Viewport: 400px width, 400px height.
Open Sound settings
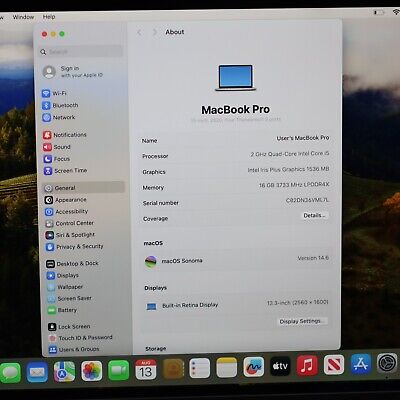[57, 147]
